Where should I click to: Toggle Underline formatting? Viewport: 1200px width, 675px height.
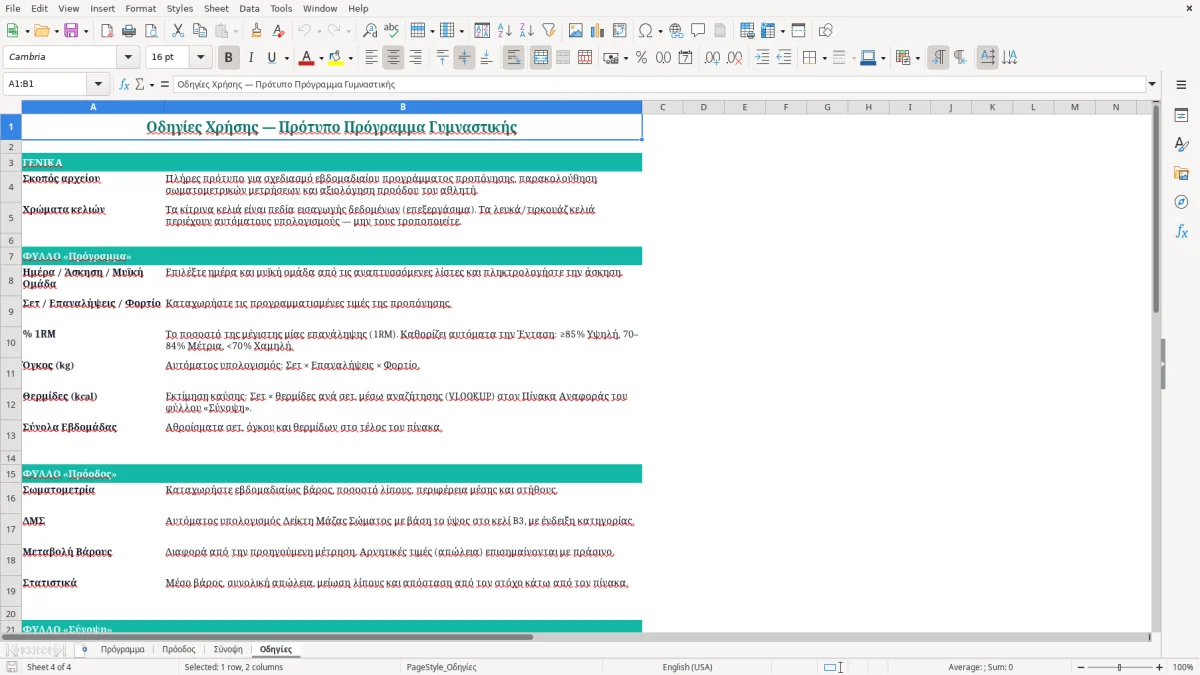tap(272, 58)
